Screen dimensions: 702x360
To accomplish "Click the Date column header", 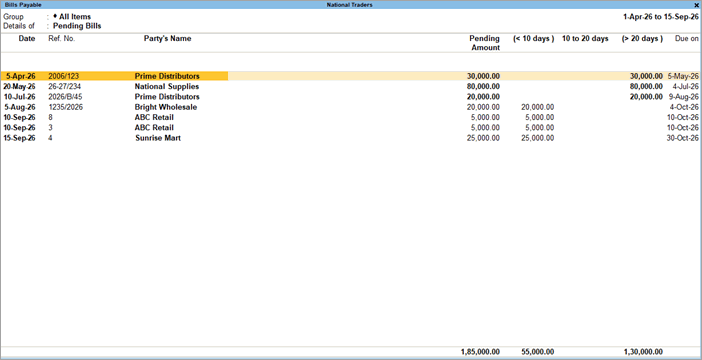I will (27, 39).
